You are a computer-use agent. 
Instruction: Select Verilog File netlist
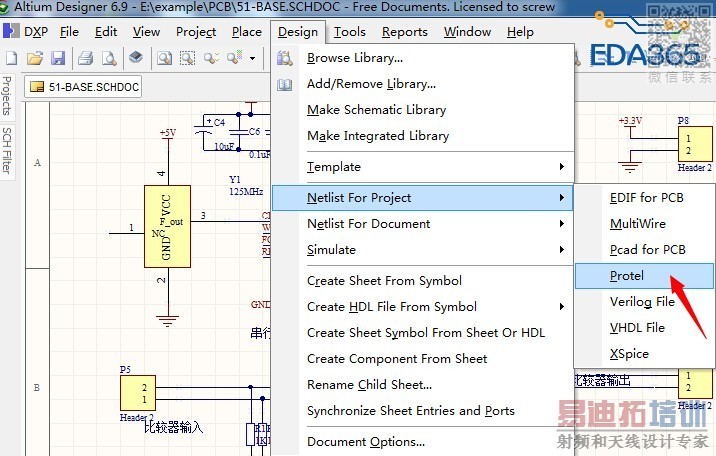pyautogui.click(x=644, y=302)
